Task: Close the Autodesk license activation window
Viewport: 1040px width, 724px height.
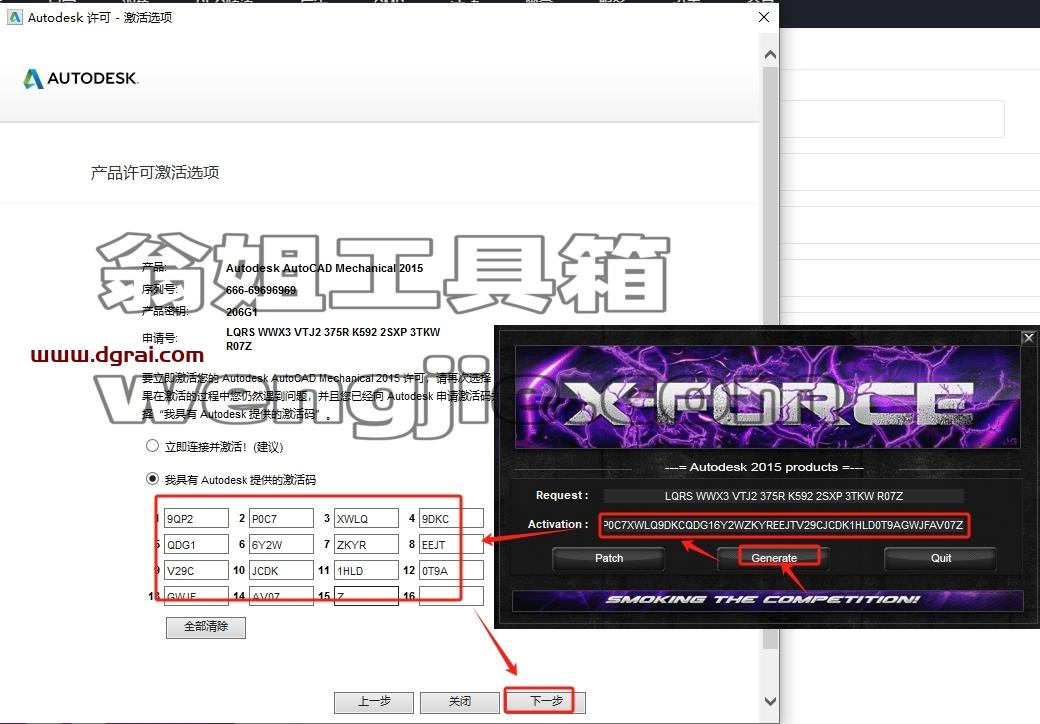Action: tap(764, 17)
